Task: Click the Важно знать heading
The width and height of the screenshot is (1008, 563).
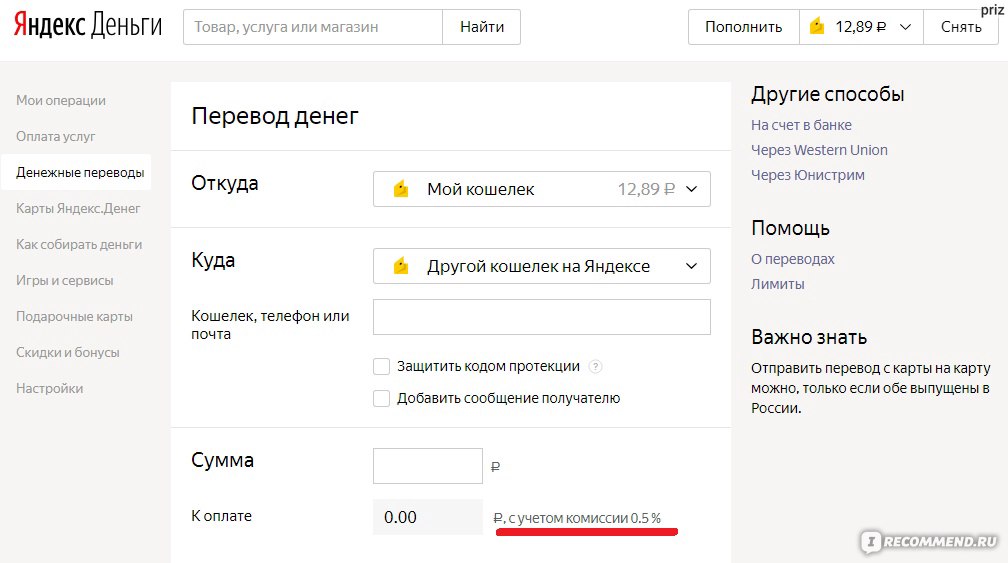Action: (x=809, y=337)
